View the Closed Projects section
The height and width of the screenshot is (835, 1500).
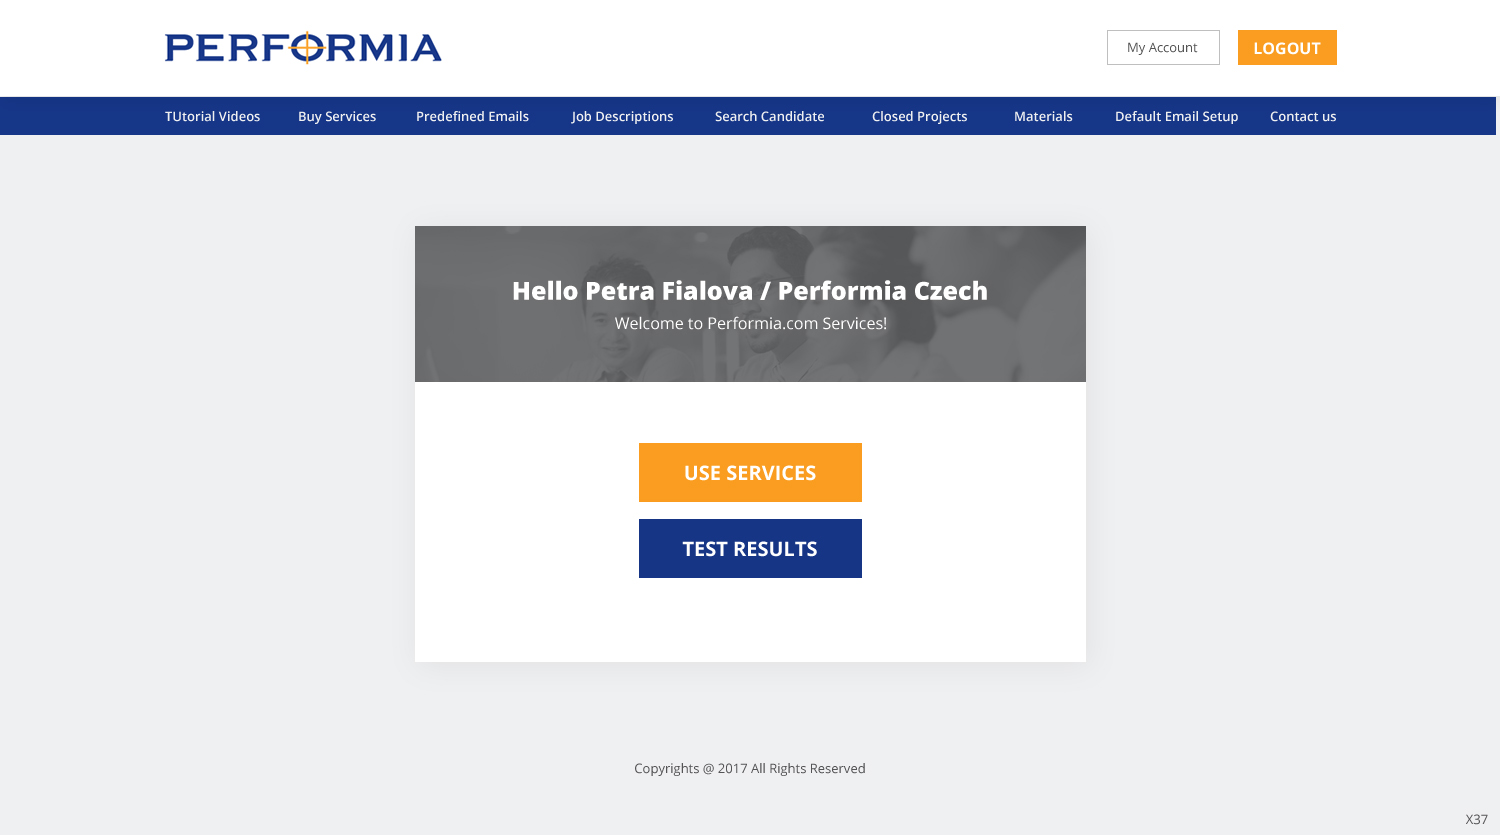point(919,116)
